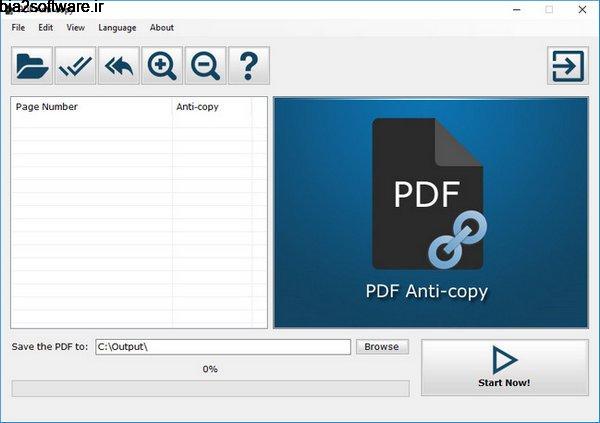The image size is (600, 423).
Task: Click the PDF Anti-copy preview image
Action: pos(431,213)
